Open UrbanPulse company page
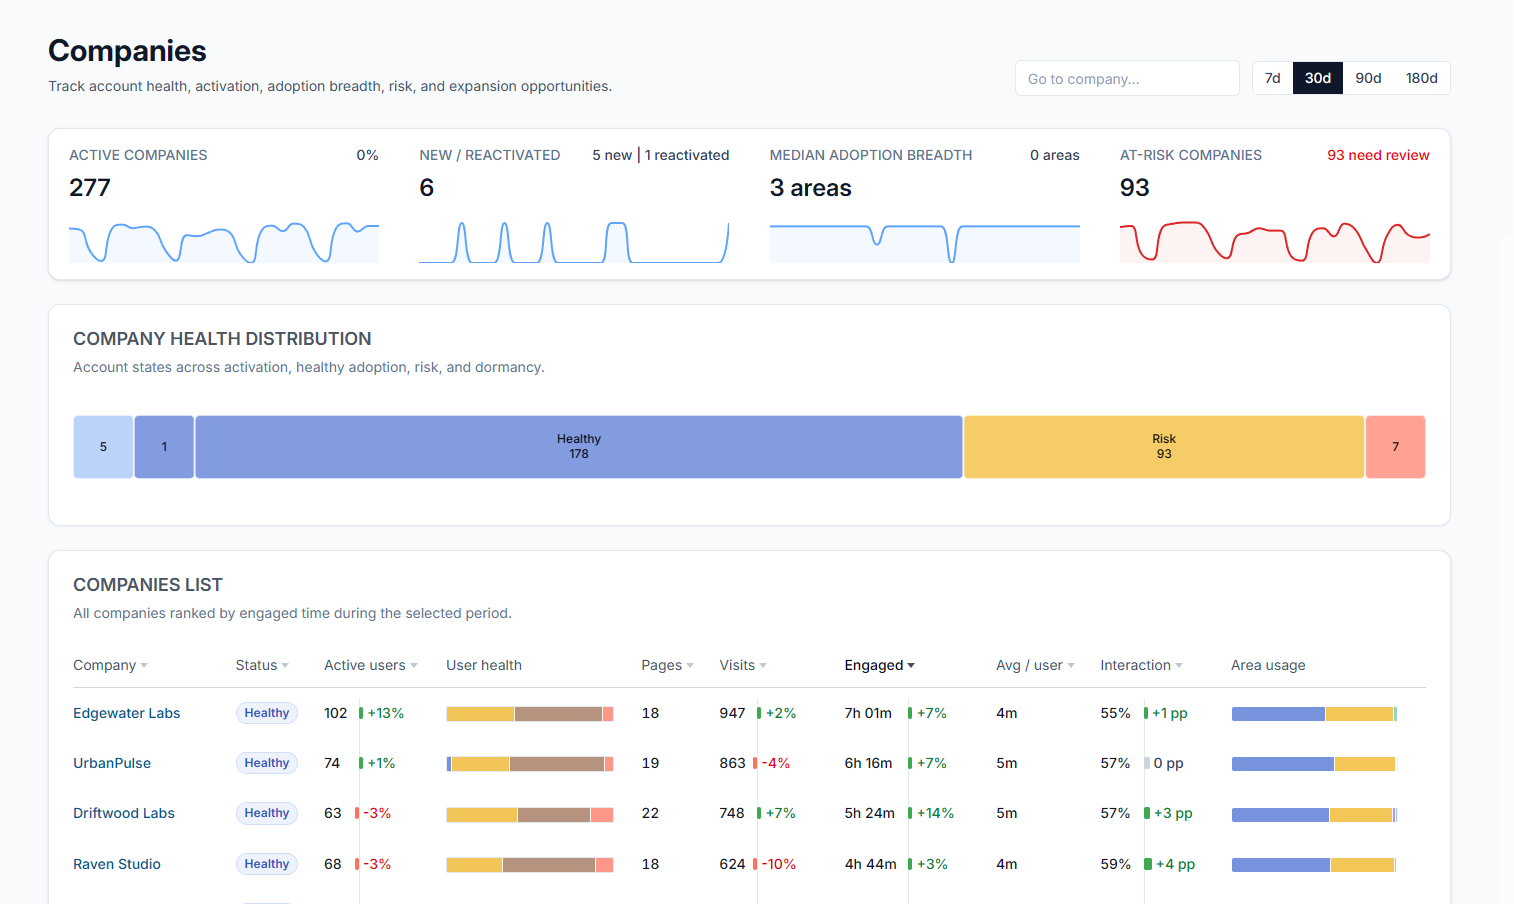This screenshot has width=1514, height=904. pos(112,763)
